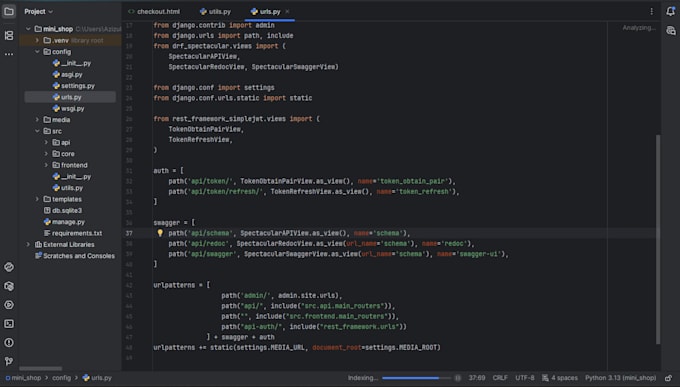Close the urls.py editor tab

coord(287,12)
